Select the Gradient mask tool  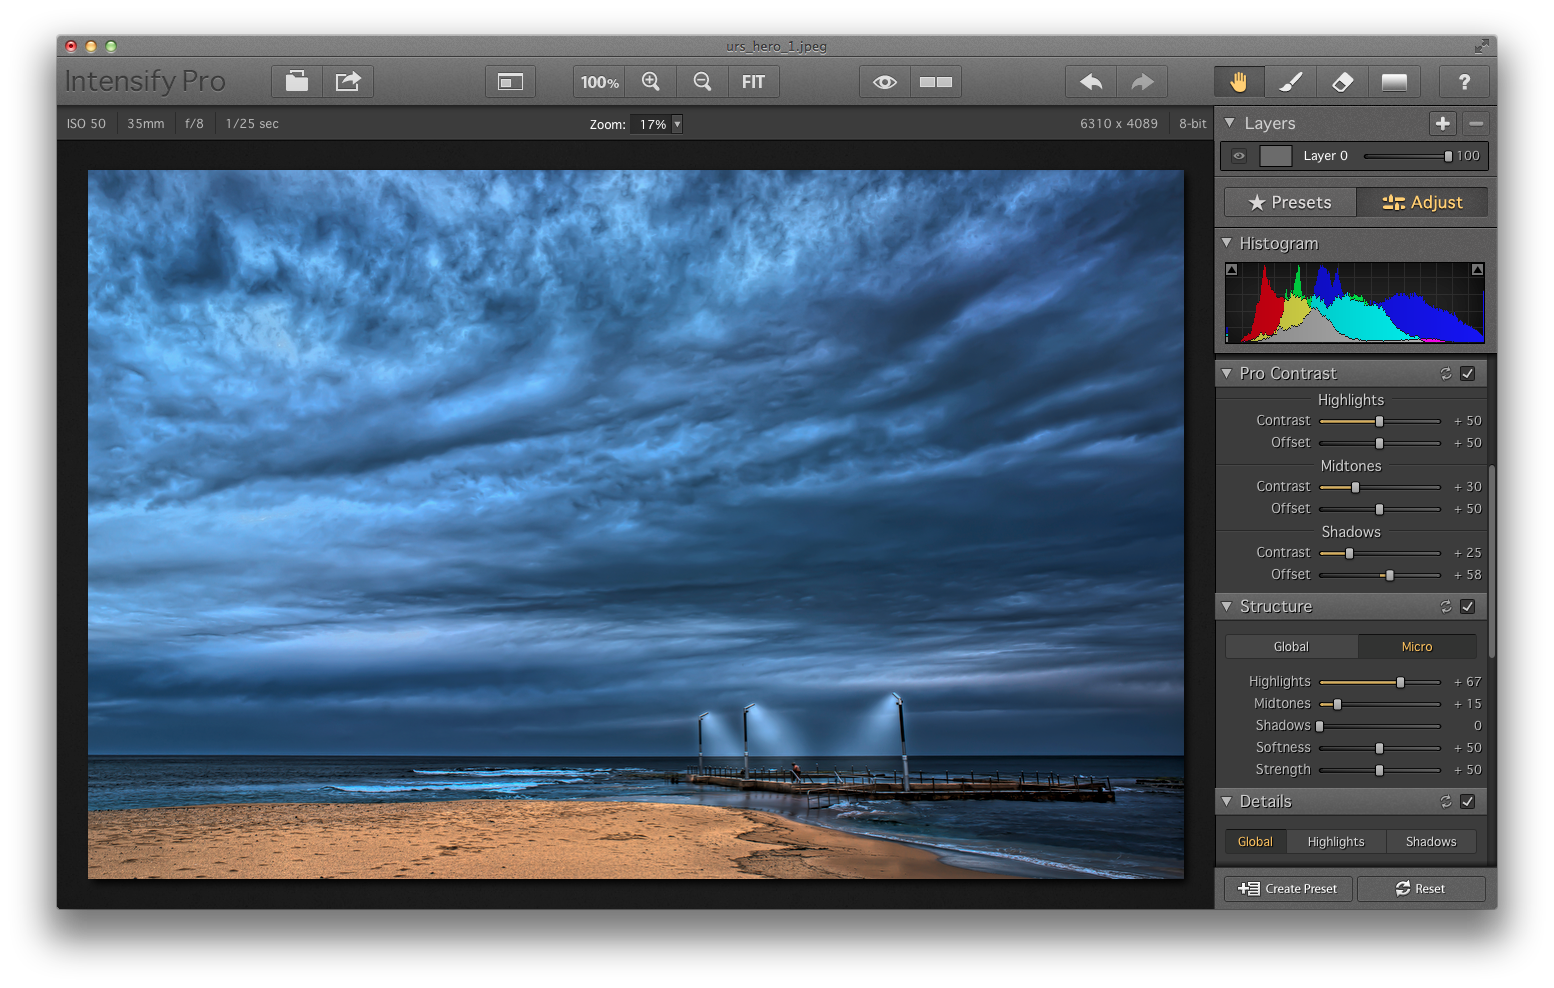coord(1395,81)
